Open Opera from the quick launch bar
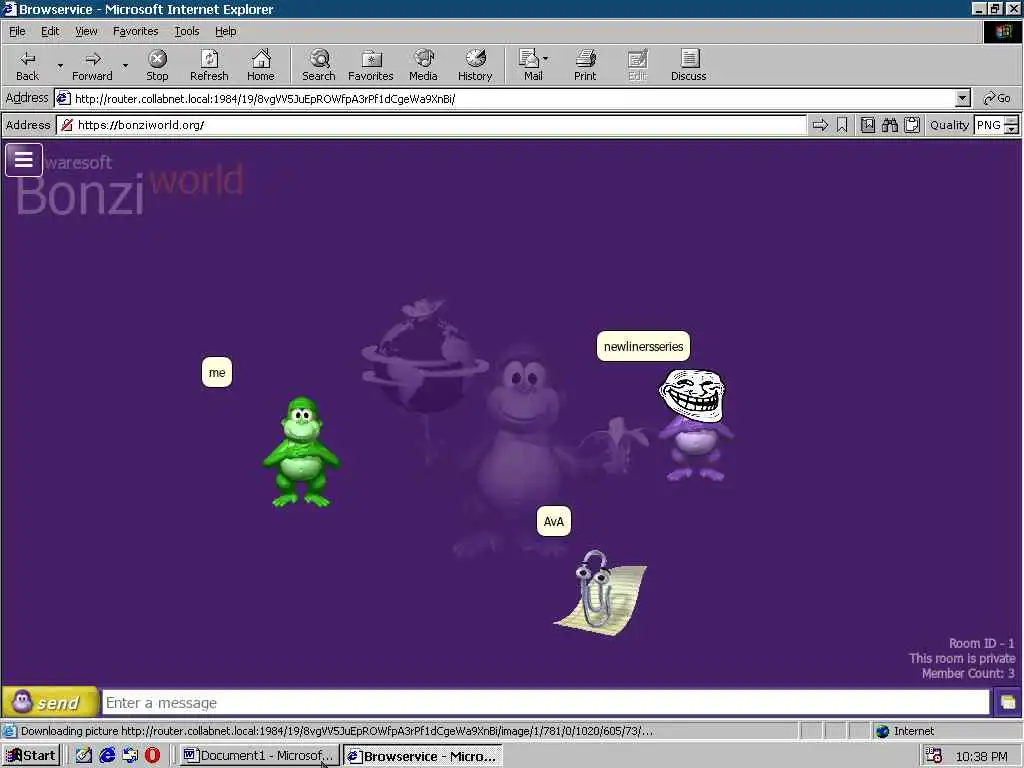The height and width of the screenshot is (768, 1024). [x=152, y=756]
